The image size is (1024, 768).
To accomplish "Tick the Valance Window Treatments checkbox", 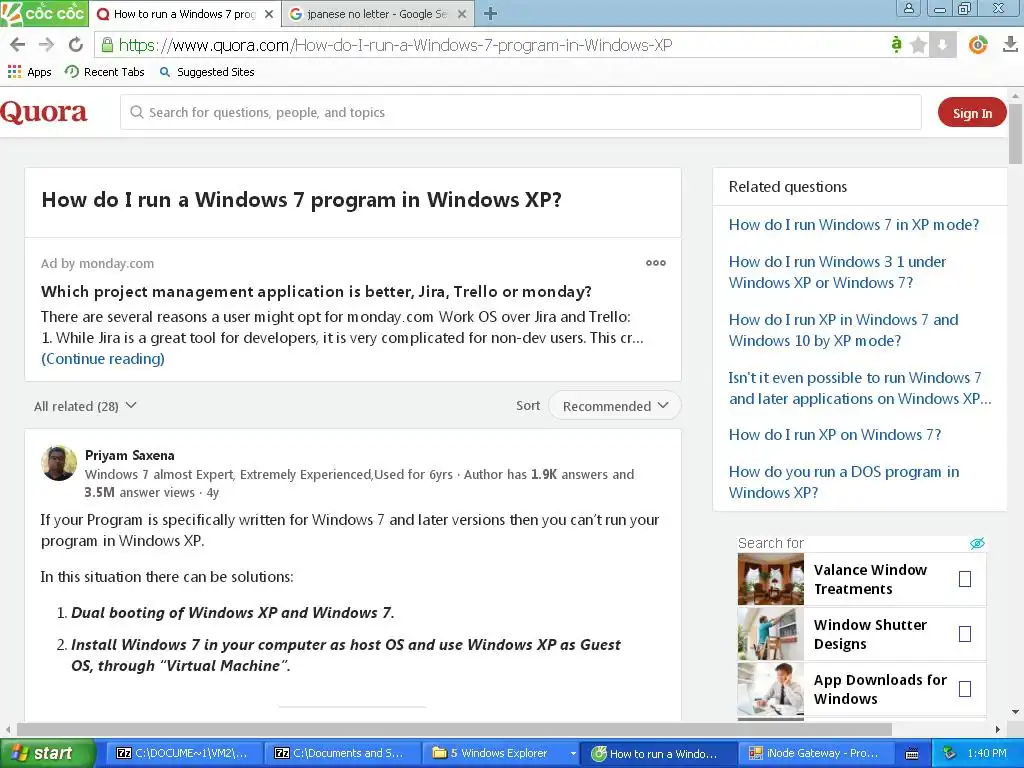I will click(x=965, y=579).
